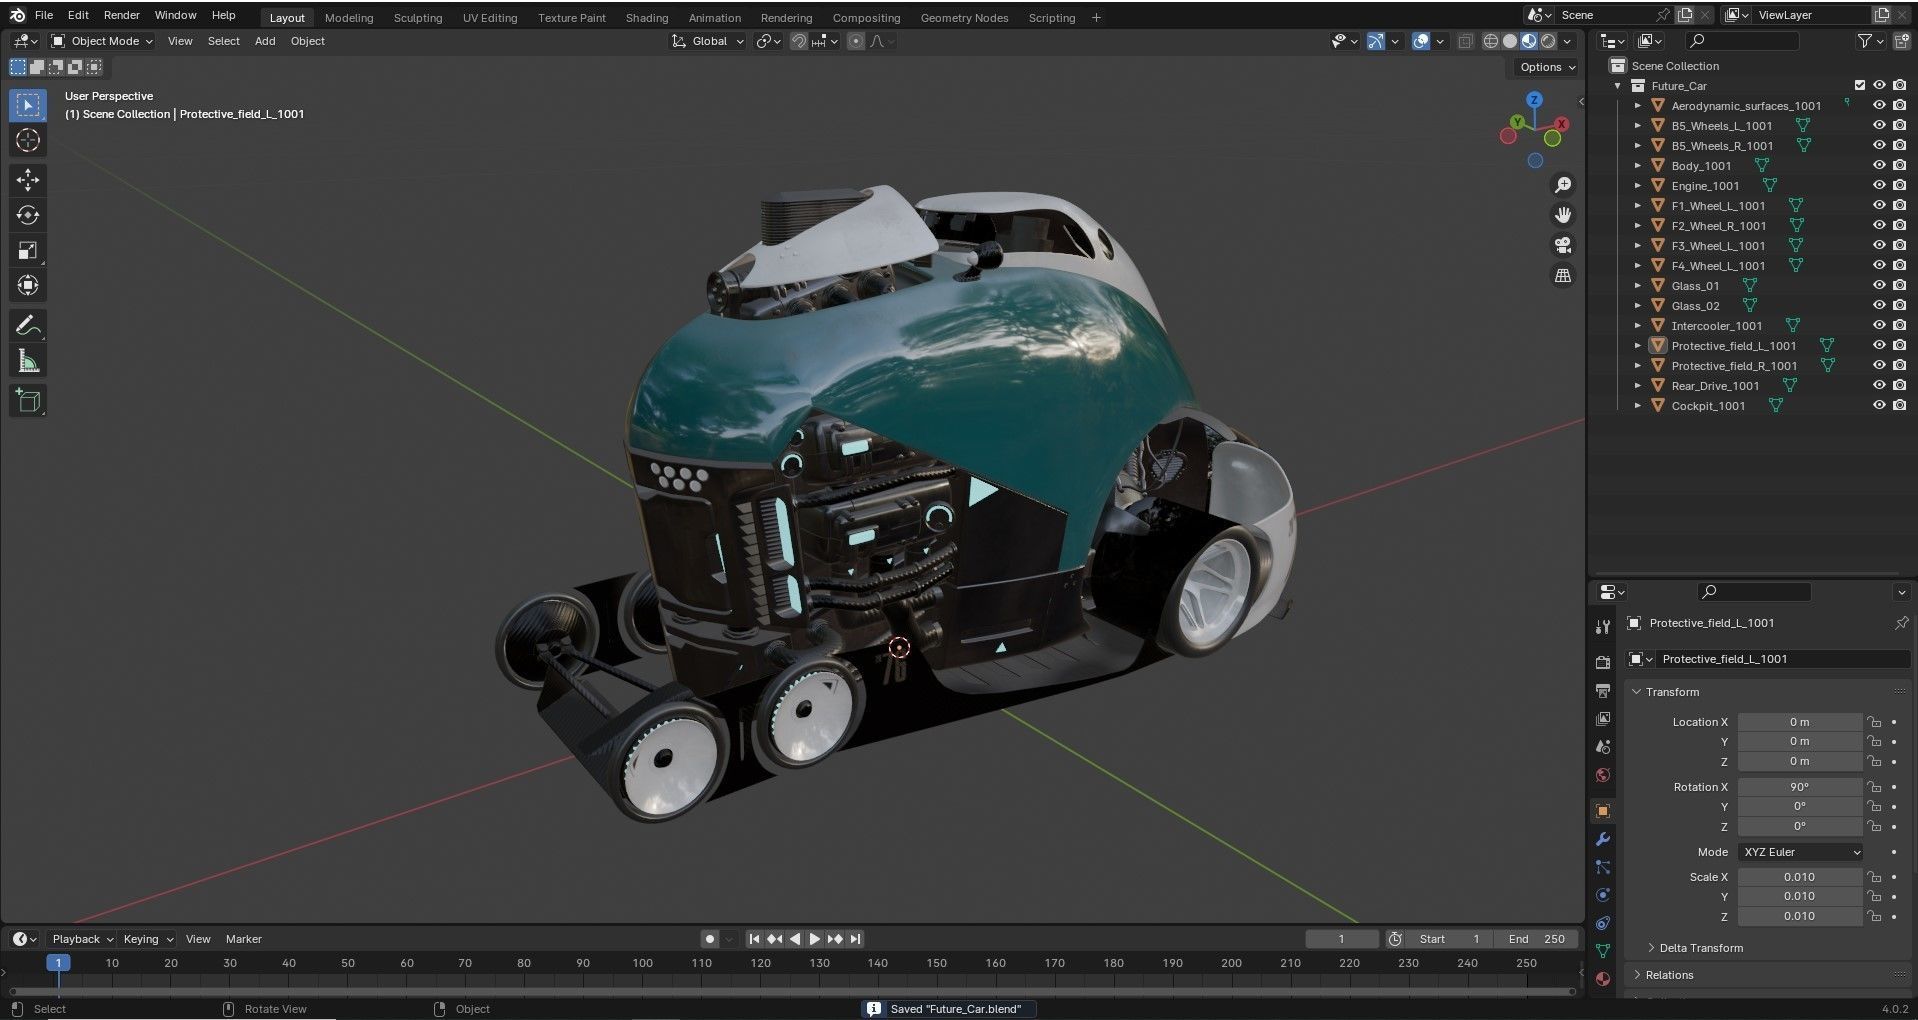Open the XYZ Euler mode dropdown
The height and width of the screenshot is (1020, 1918).
1801,852
